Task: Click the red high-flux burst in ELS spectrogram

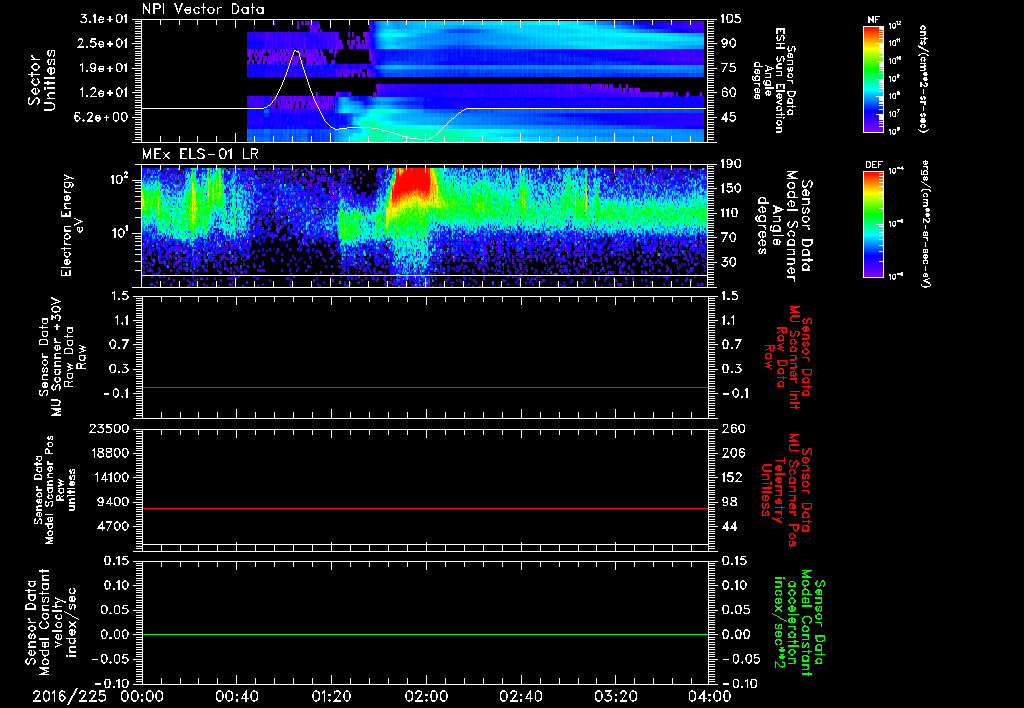Action: pyautogui.click(x=411, y=183)
